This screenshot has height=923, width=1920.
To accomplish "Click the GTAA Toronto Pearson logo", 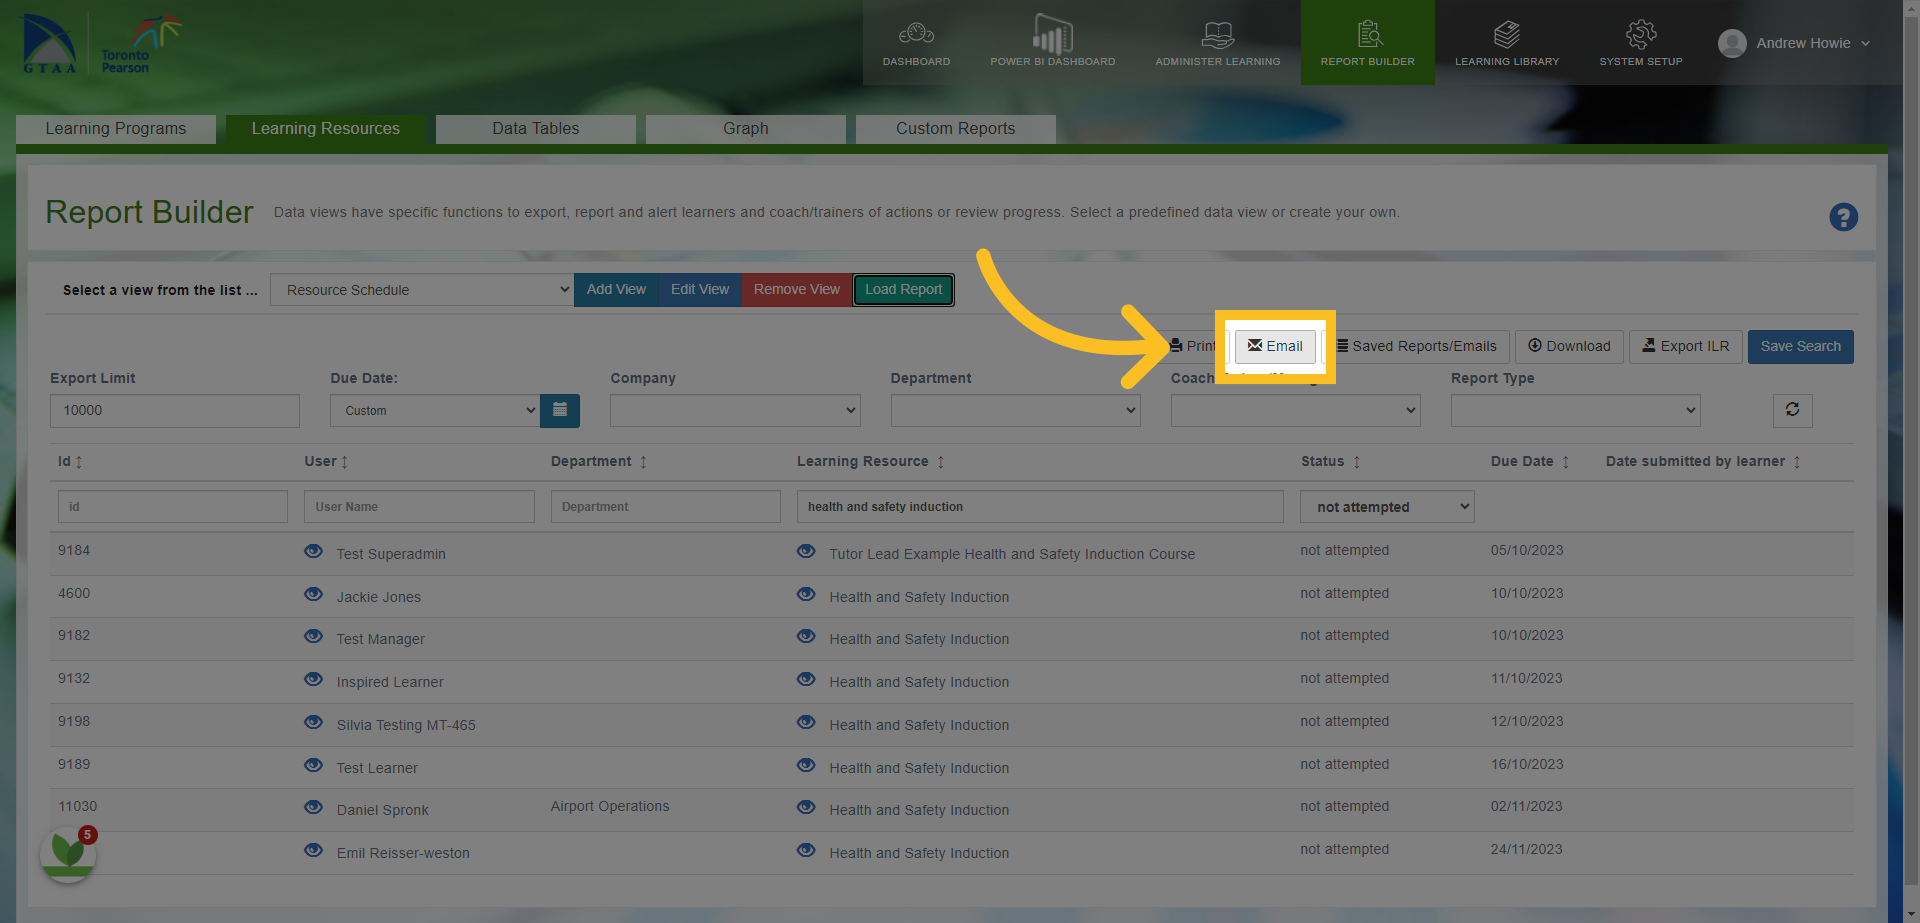I will pos(101,43).
